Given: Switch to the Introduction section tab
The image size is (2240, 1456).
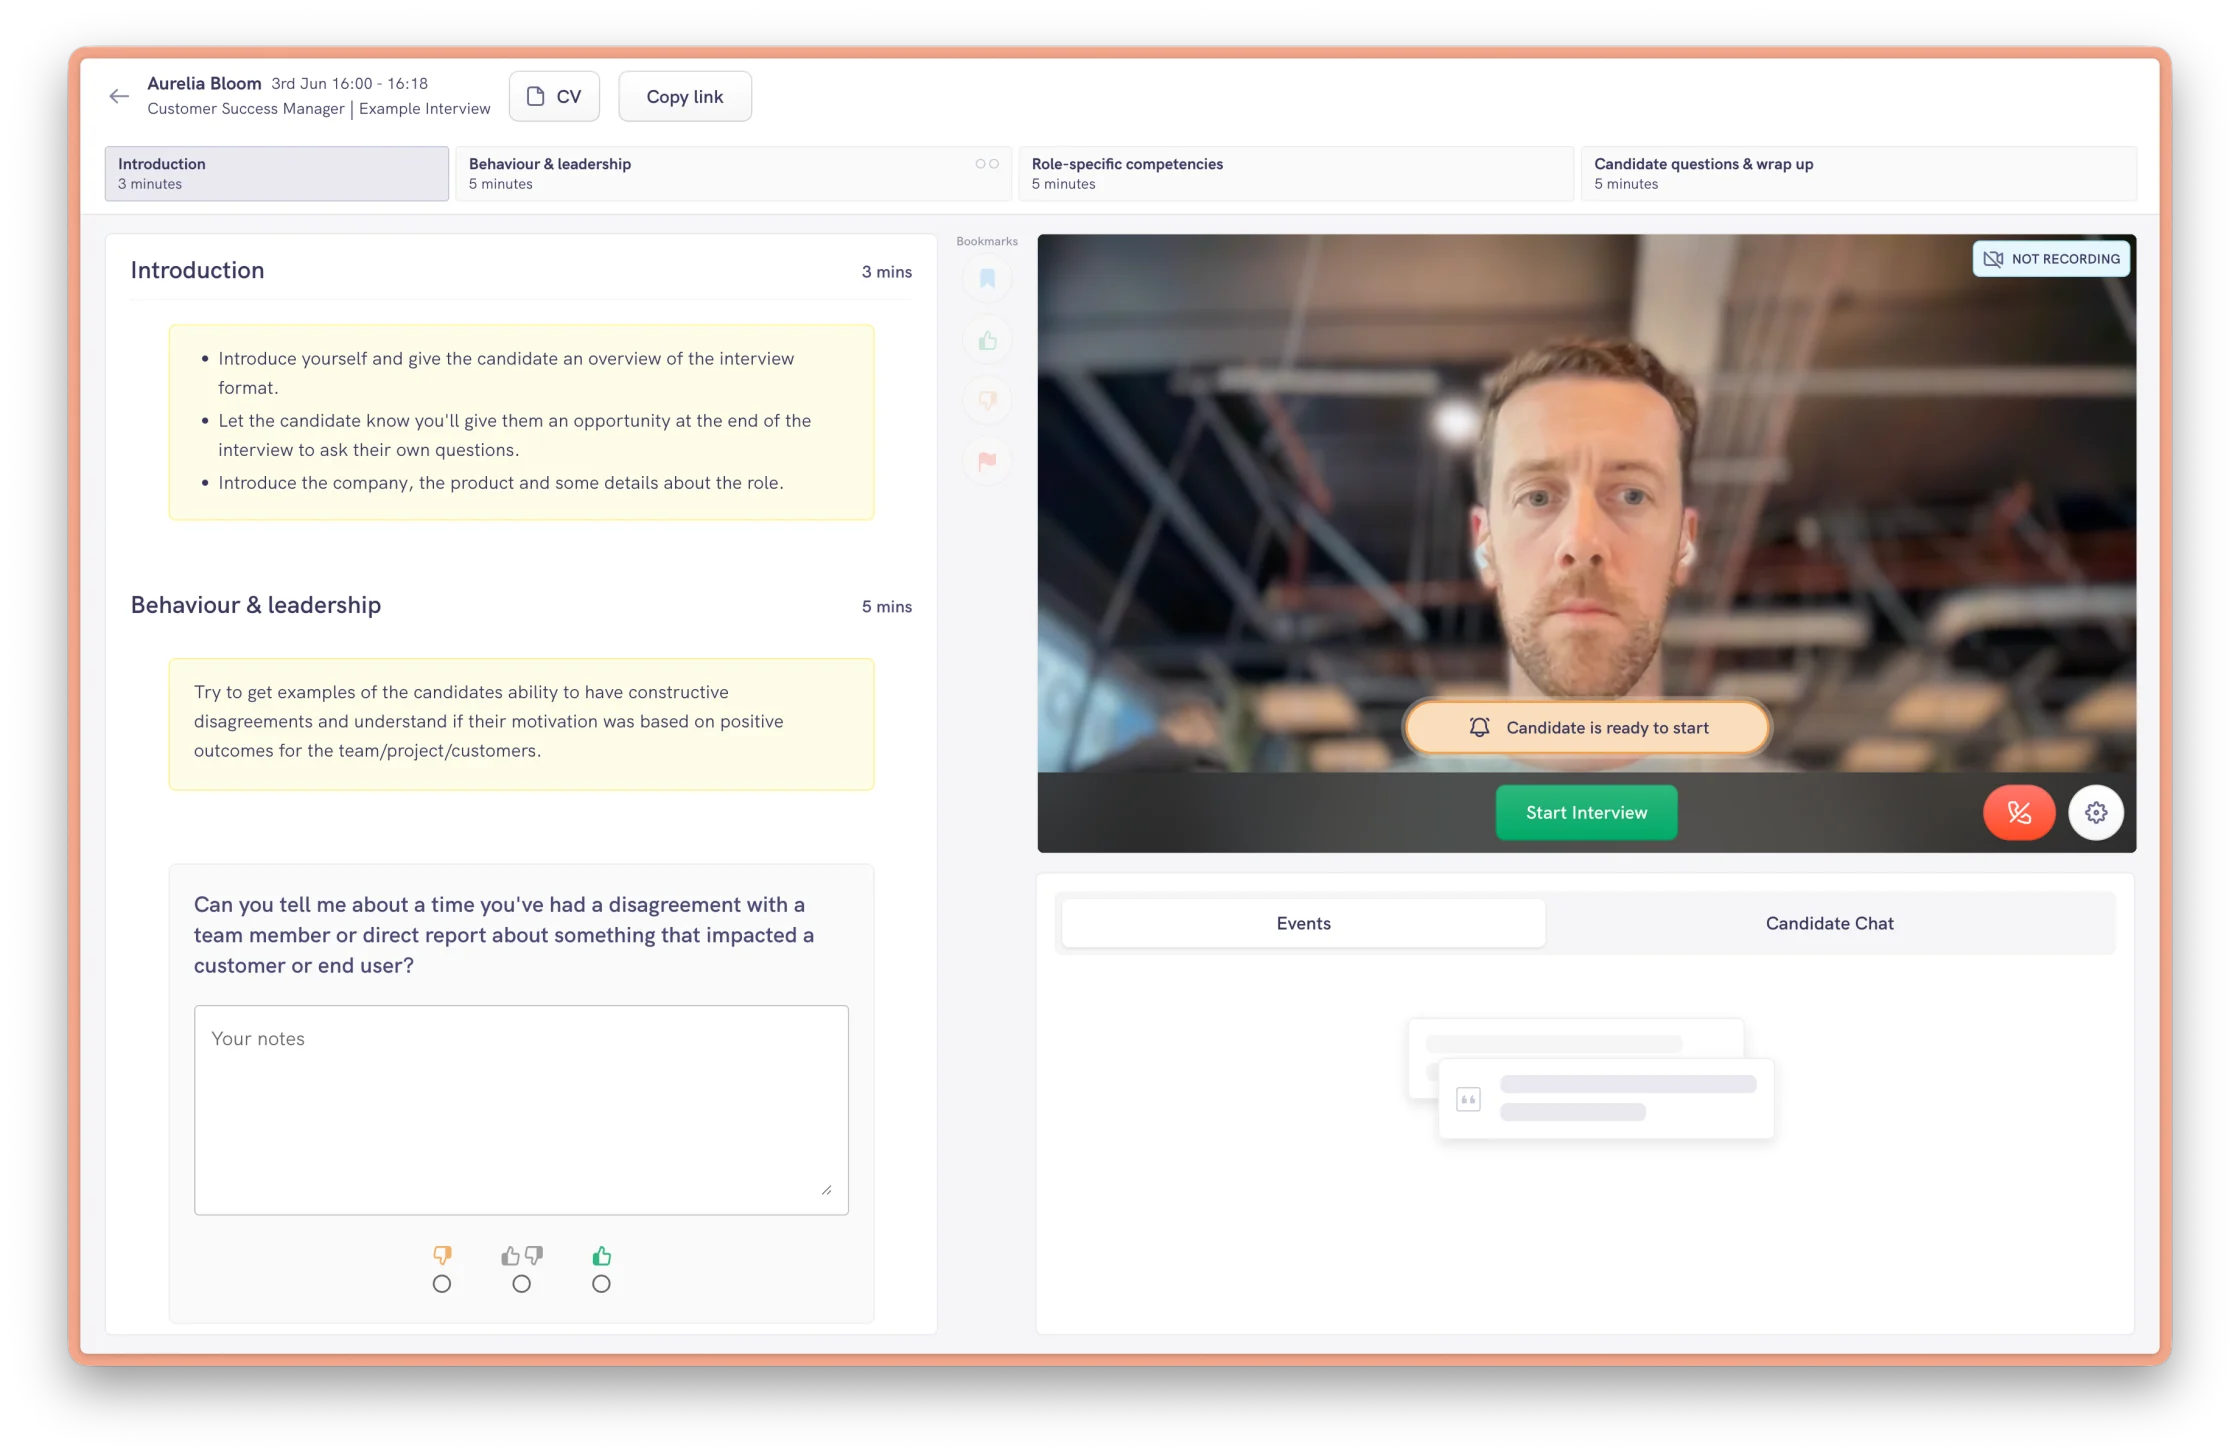Looking at the screenshot, I should click(x=277, y=173).
